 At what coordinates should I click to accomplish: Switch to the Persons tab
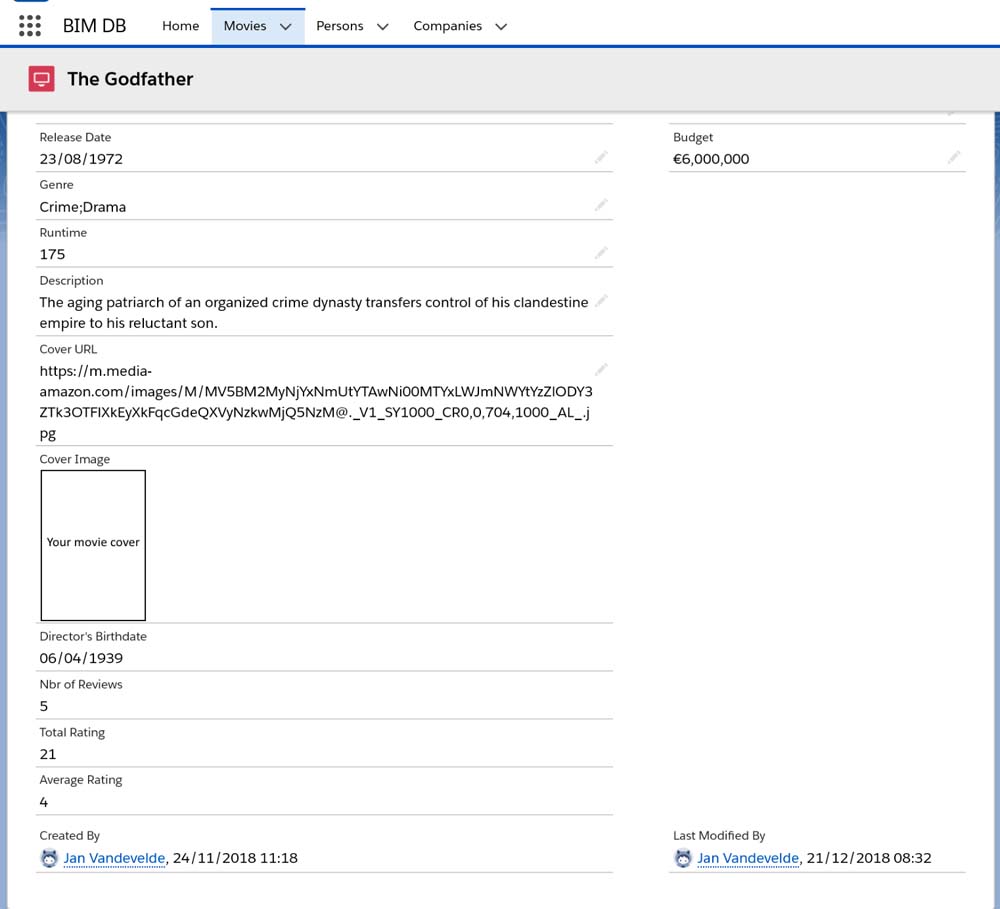[339, 26]
